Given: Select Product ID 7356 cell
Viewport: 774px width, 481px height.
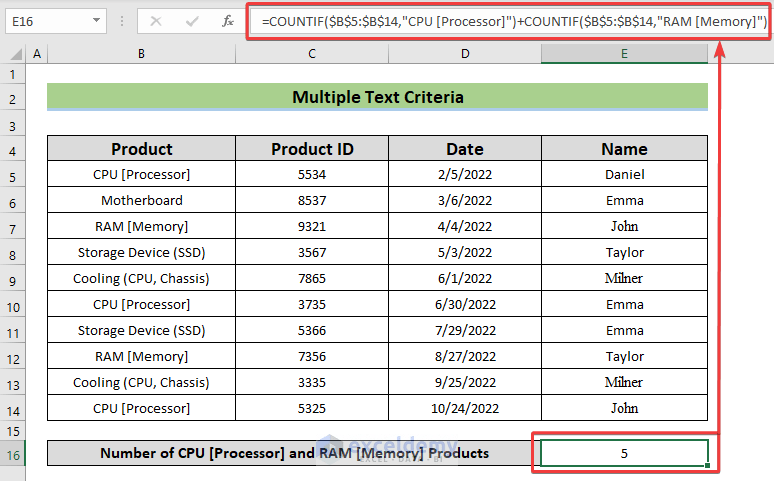Looking at the screenshot, I should (x=312, y=356).
